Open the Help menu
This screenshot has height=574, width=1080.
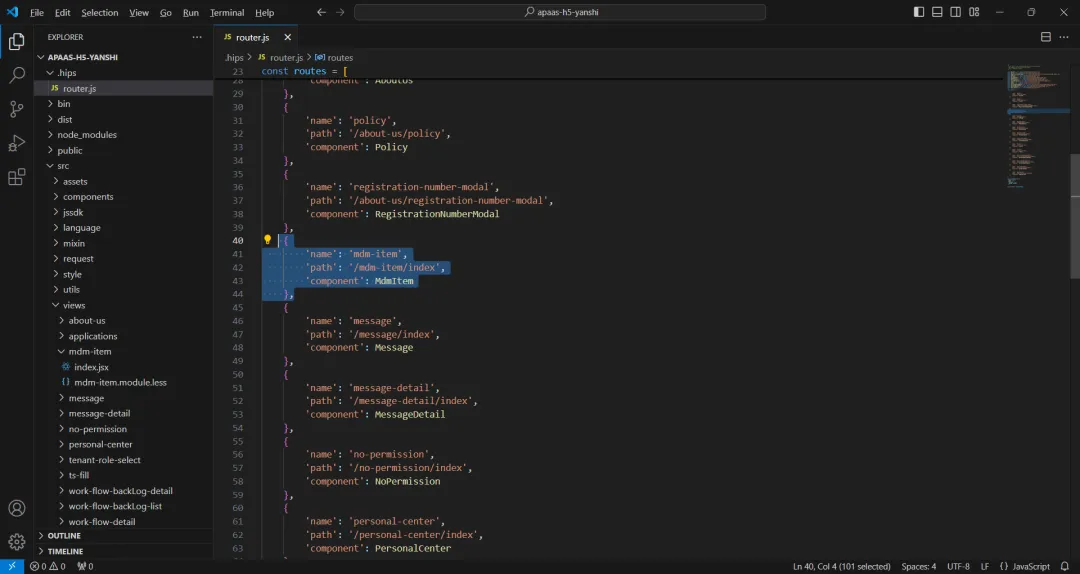click(x=264, y=12)
